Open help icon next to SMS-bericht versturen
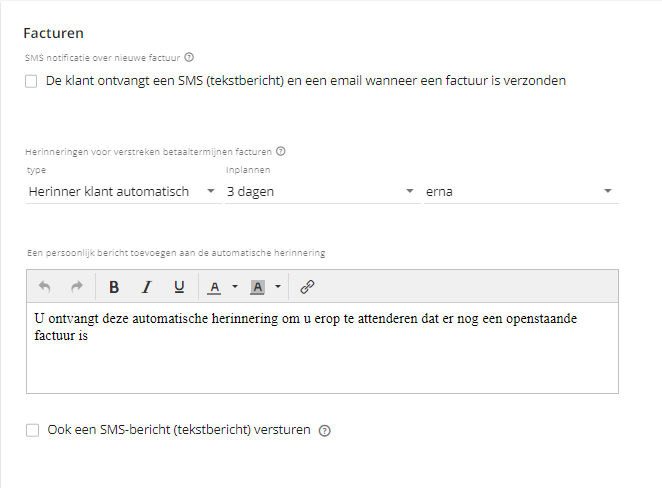Screen dimensions: 662x488 coord(324,431)
